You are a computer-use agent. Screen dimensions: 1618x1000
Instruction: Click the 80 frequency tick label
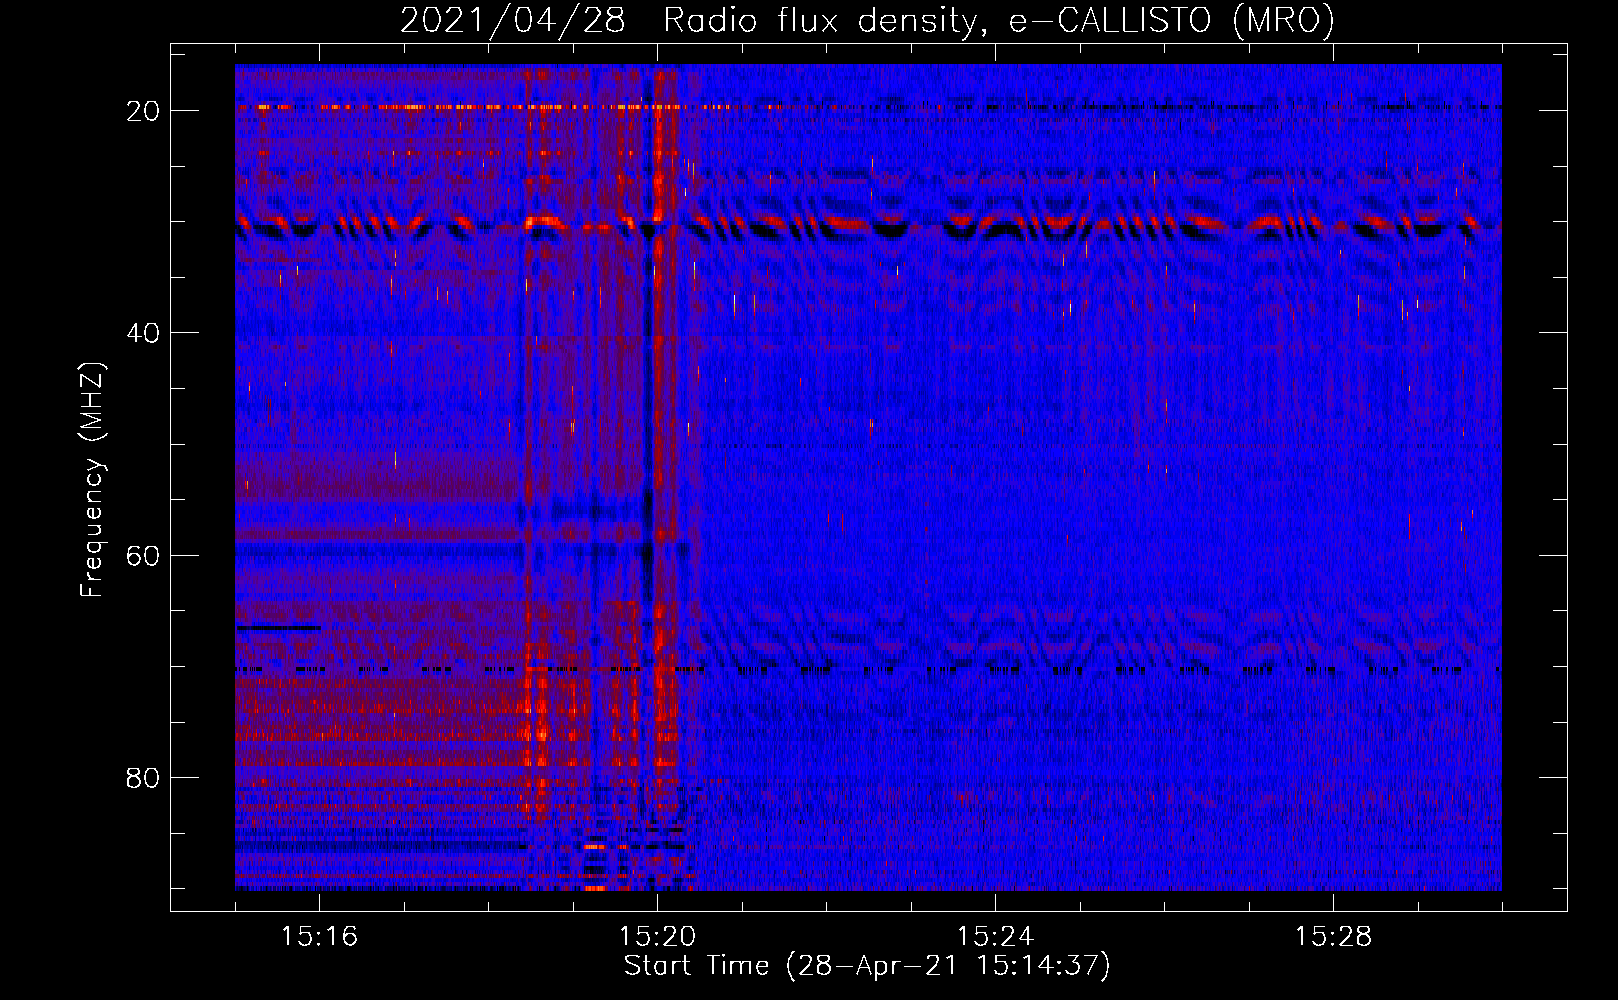tap(144, 777)
